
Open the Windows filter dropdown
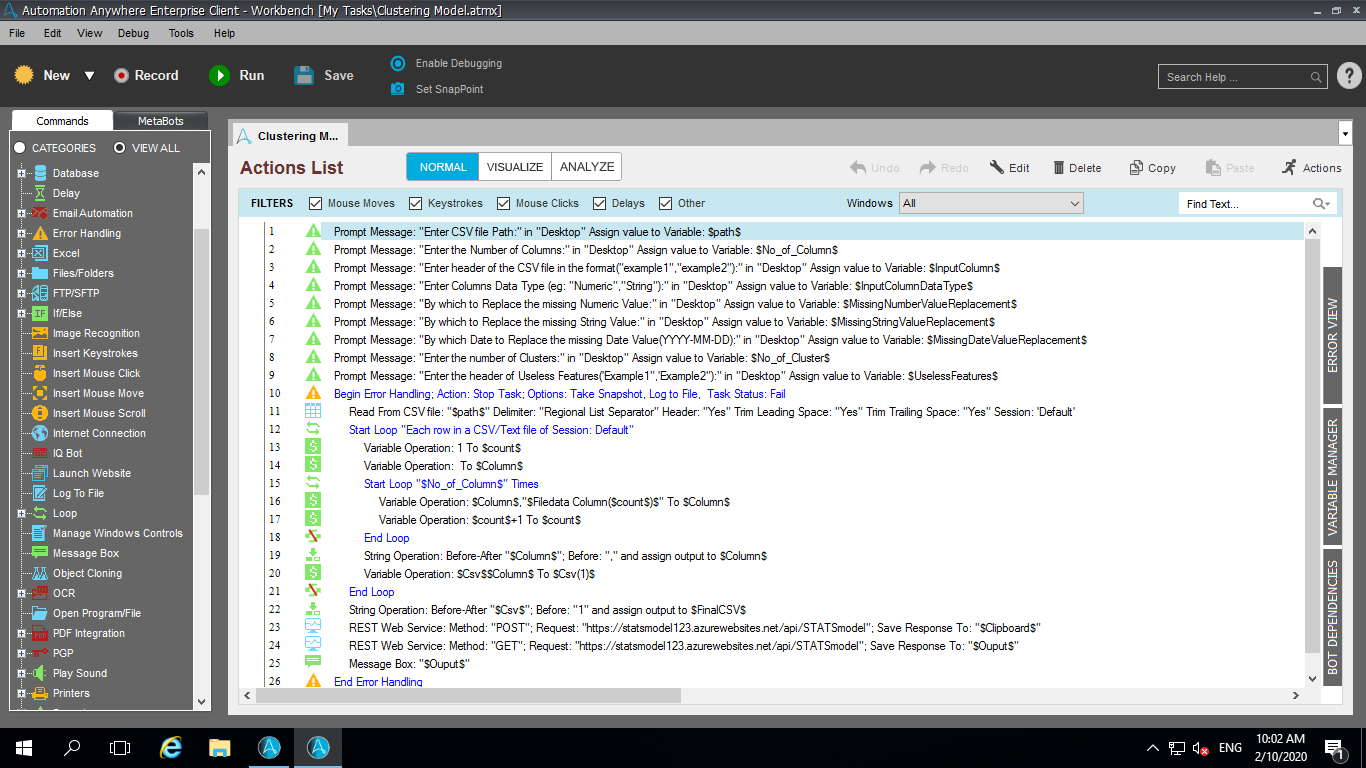pyautogui.click(x=990, y=203)
